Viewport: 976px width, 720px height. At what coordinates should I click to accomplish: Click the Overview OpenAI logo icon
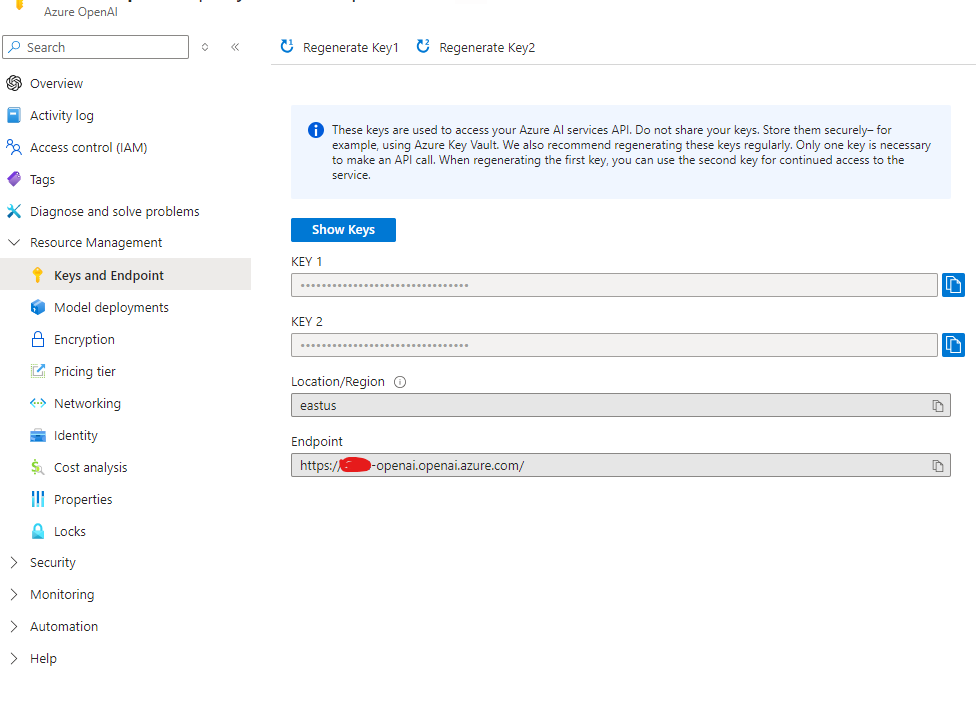pyautogui.click(x=14, y=83)
